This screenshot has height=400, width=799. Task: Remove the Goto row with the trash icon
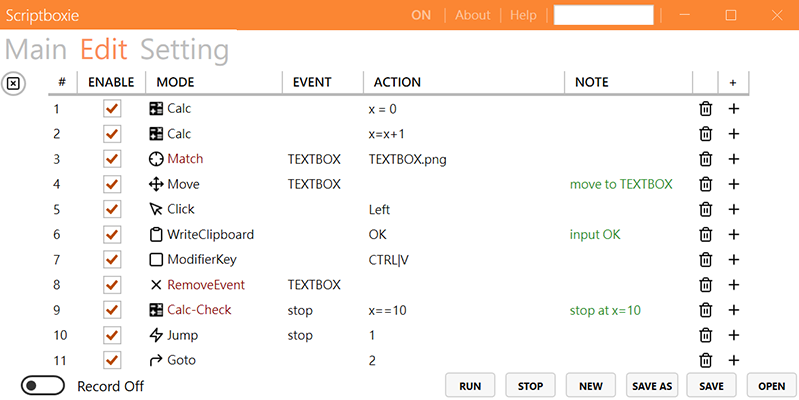pos(705,360)
